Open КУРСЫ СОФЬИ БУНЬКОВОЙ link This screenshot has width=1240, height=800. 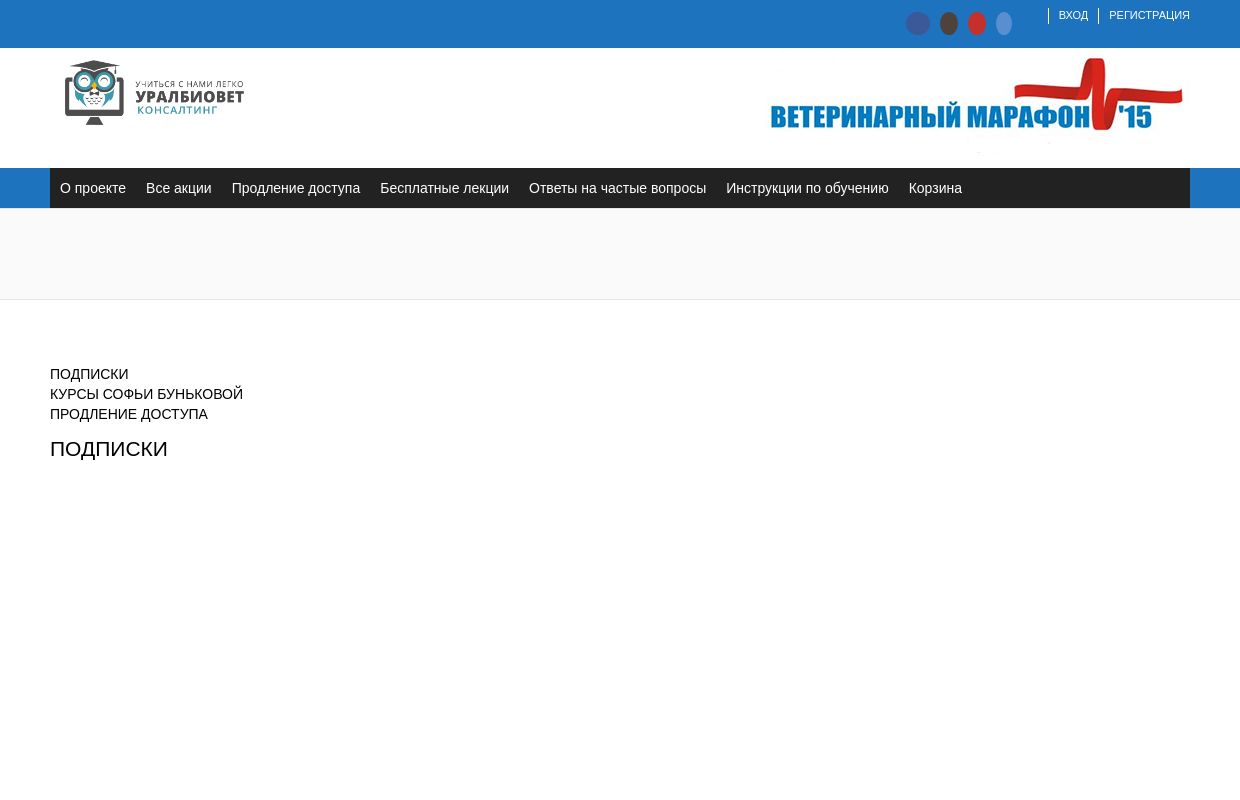pos(146,393)
